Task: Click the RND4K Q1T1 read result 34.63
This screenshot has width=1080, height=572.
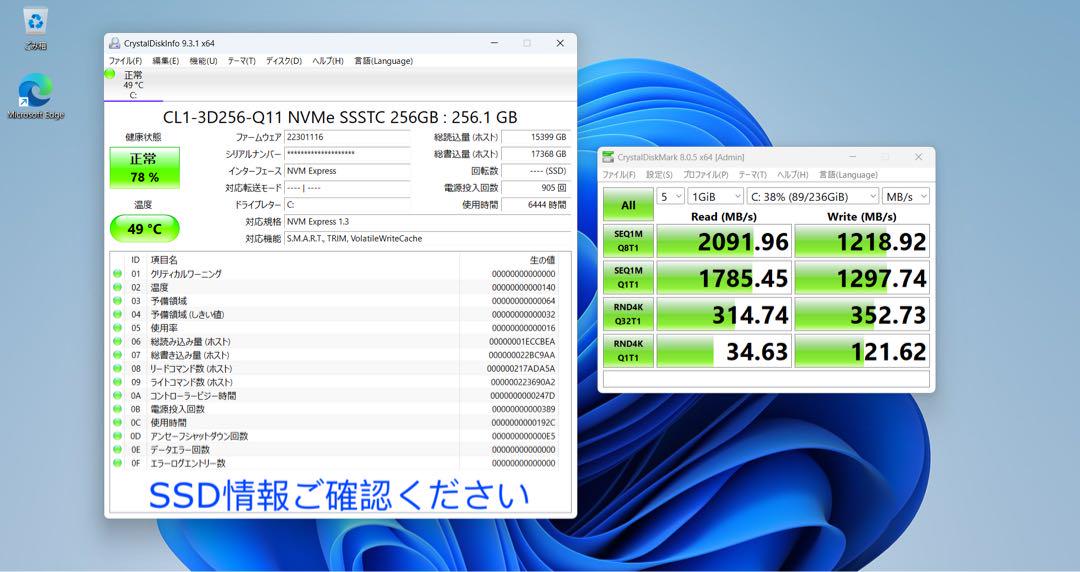Action: (724, 351)
